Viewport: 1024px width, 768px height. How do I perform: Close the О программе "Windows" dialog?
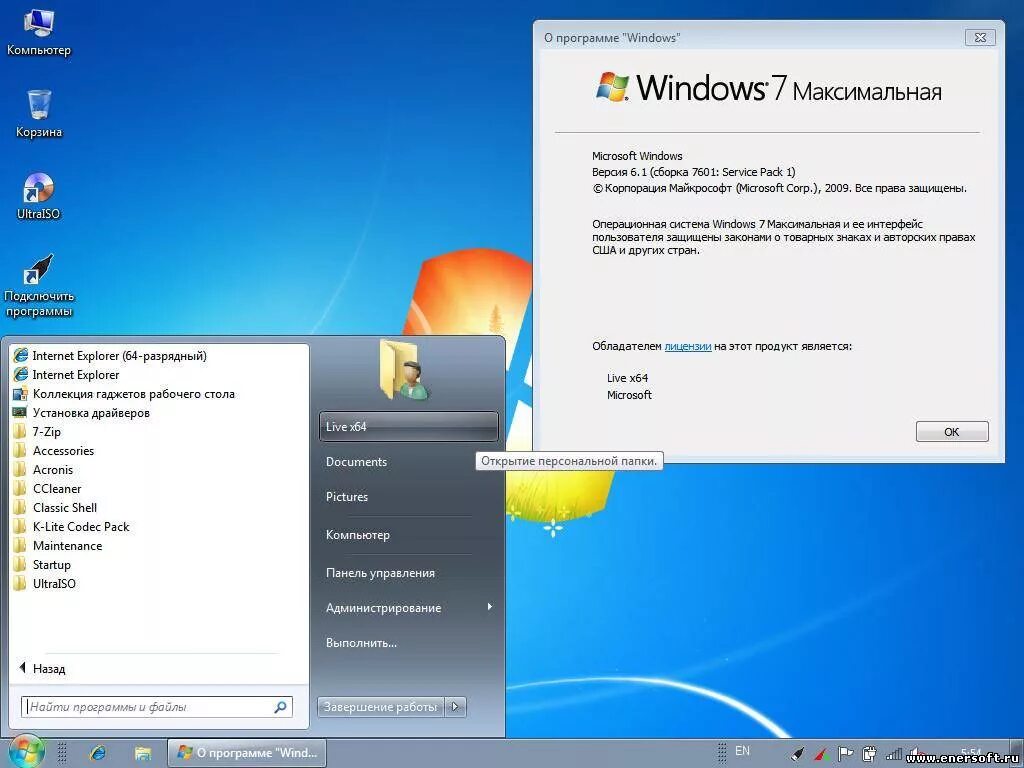(980, 37)
